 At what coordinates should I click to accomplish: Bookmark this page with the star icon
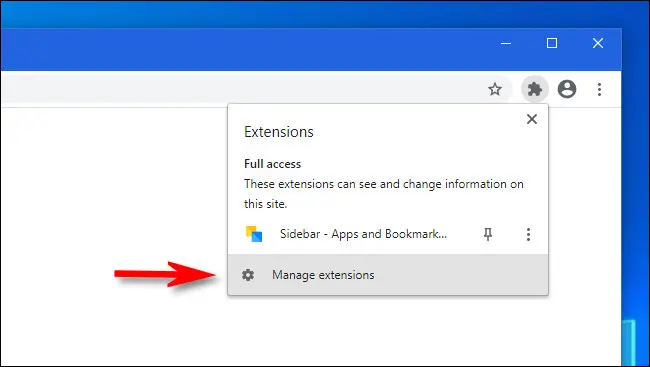click(x=495, y=89)
